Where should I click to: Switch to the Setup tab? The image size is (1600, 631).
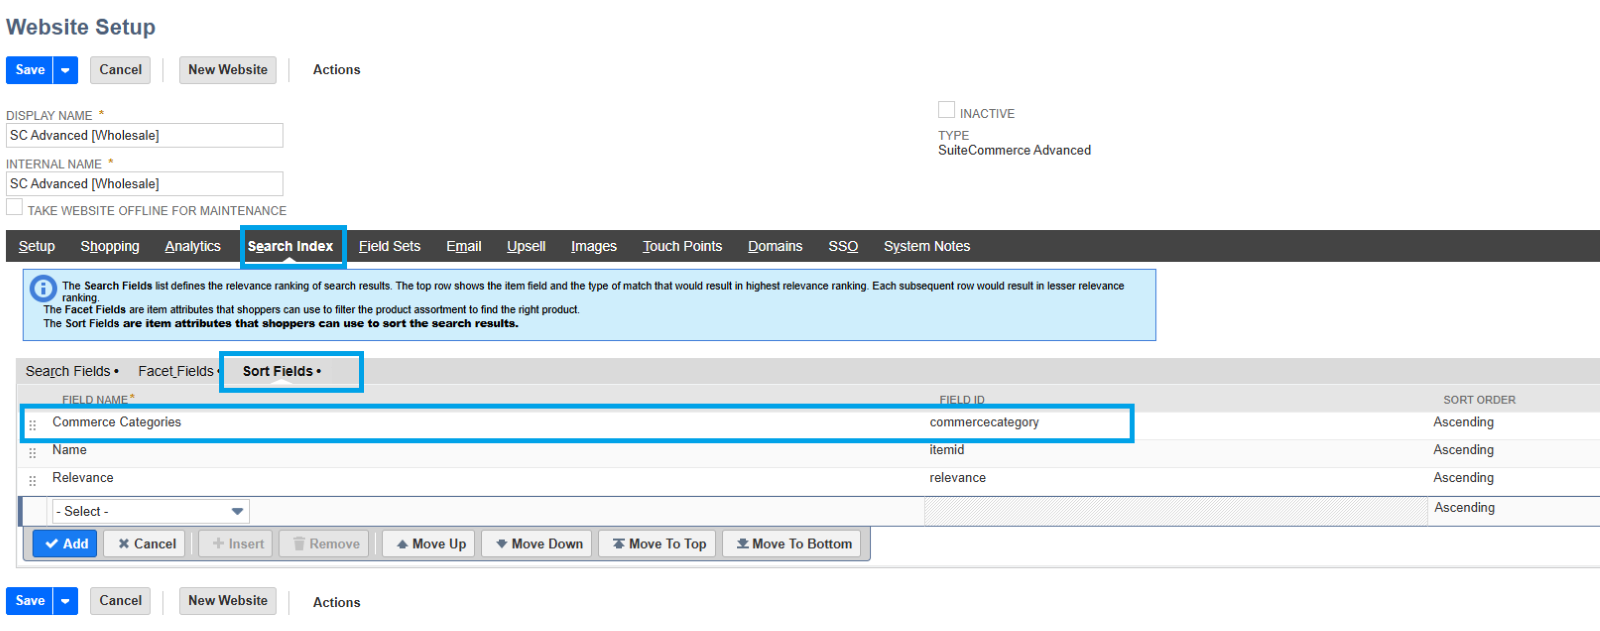(x=37, y=246)
